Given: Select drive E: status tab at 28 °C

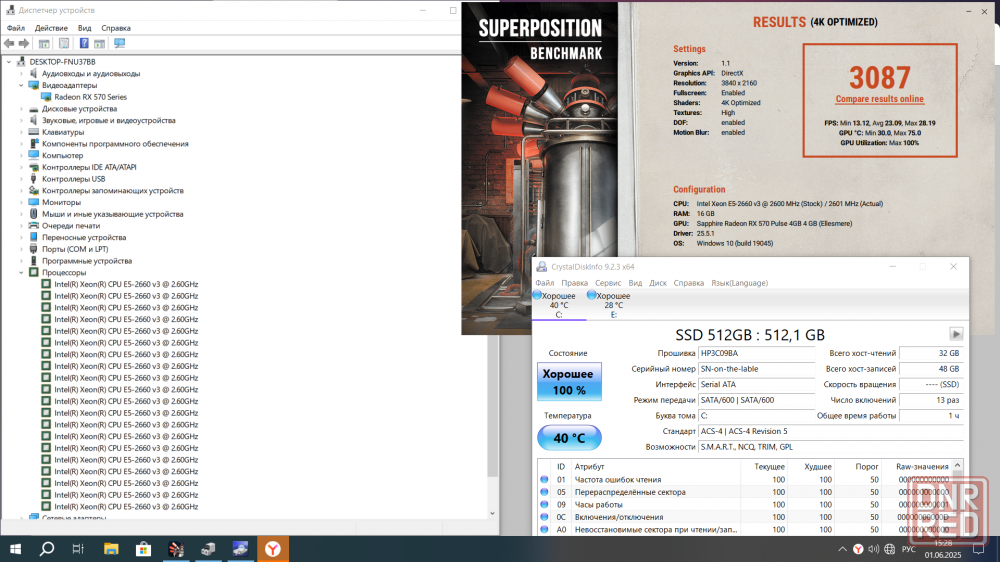Looking at the screenshot, I should pos(613,305).
